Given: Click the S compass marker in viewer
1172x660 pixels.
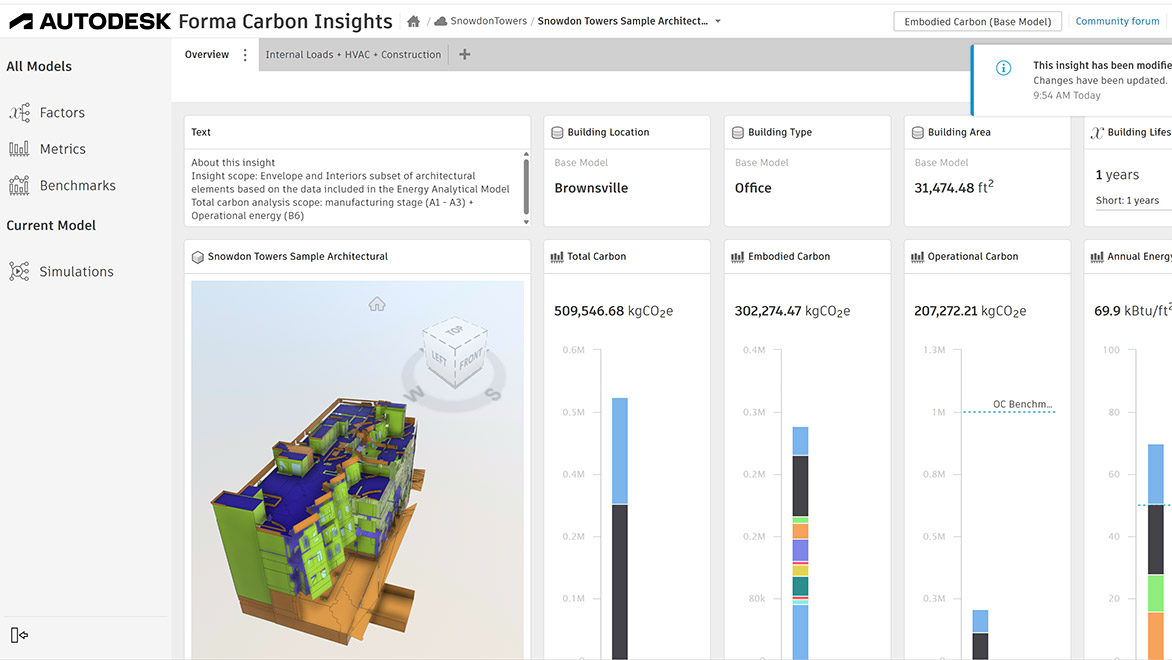Looking at the screenshot, I should point(493,394).
